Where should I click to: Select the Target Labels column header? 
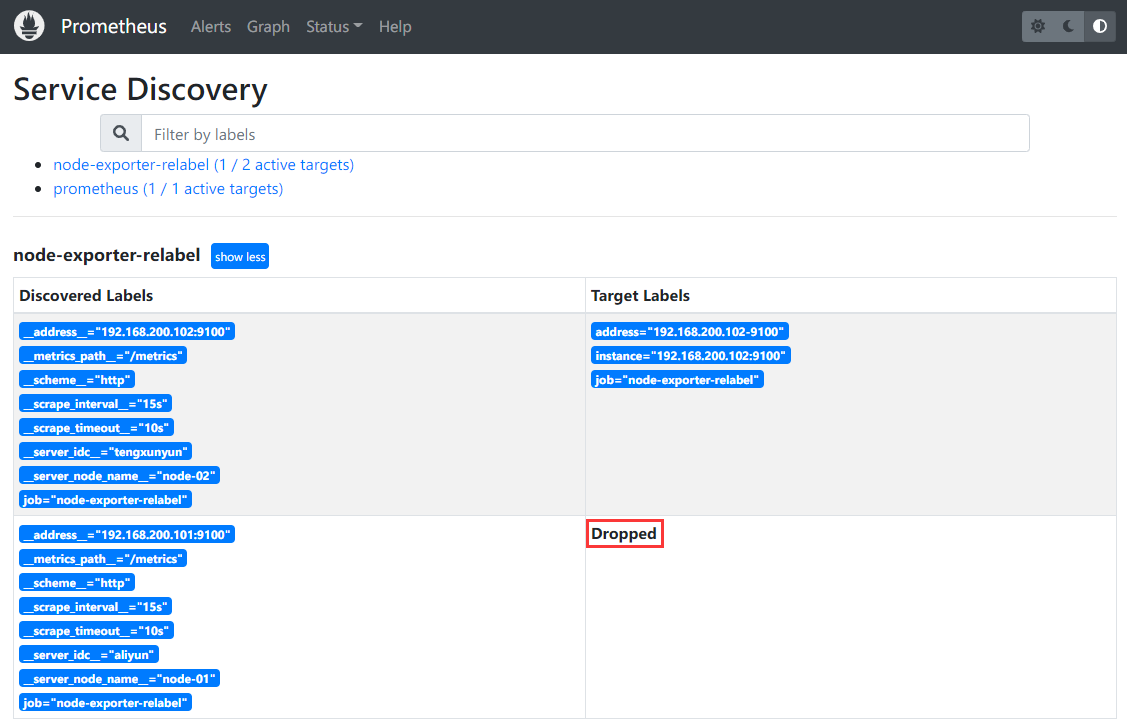pos(640,295)
